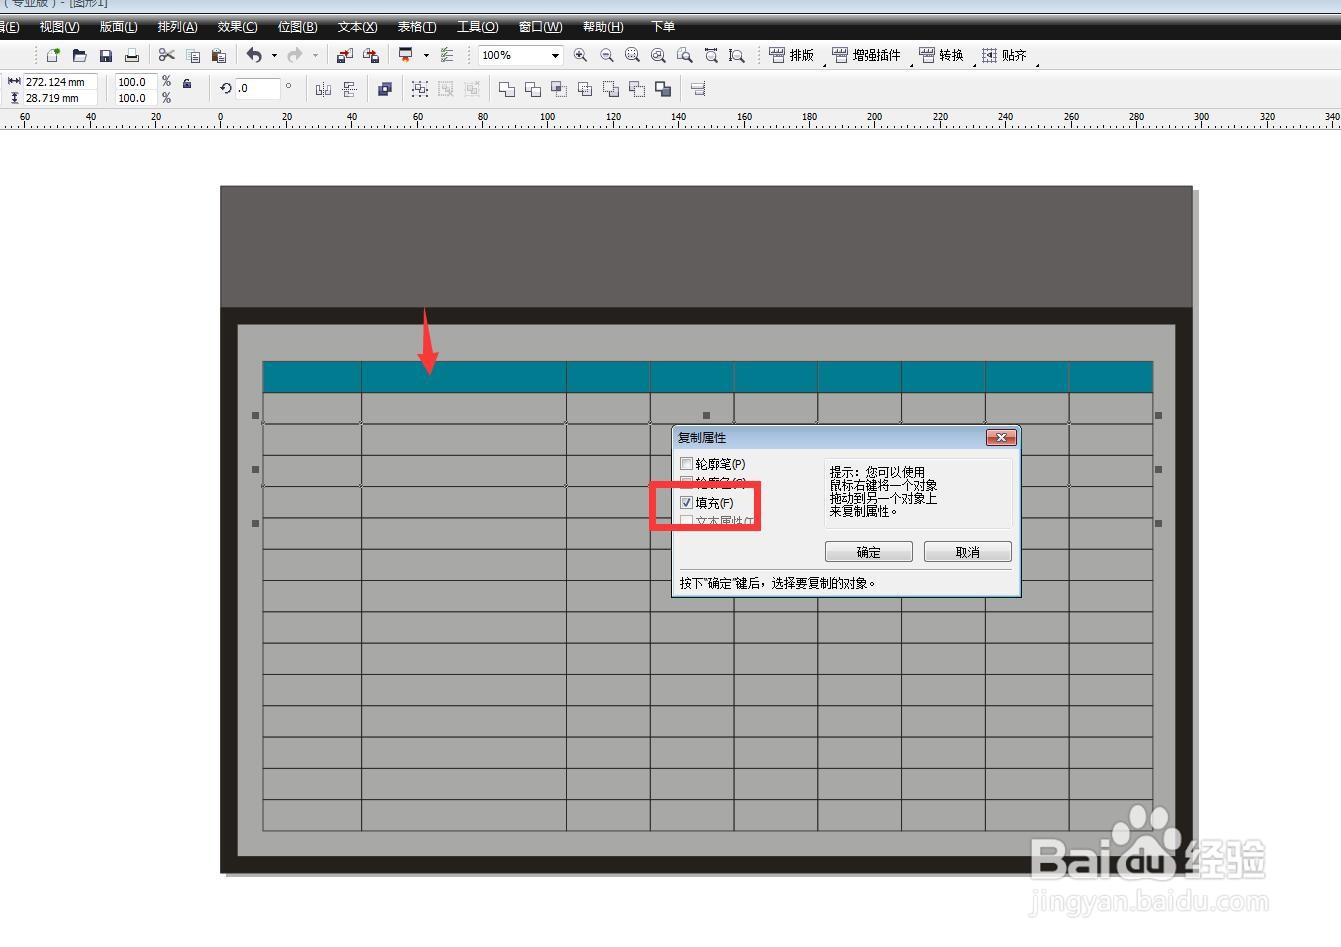Open a file with the folder icon
Viewport: 1341px width, 947px height.
(x=79, y=56)
